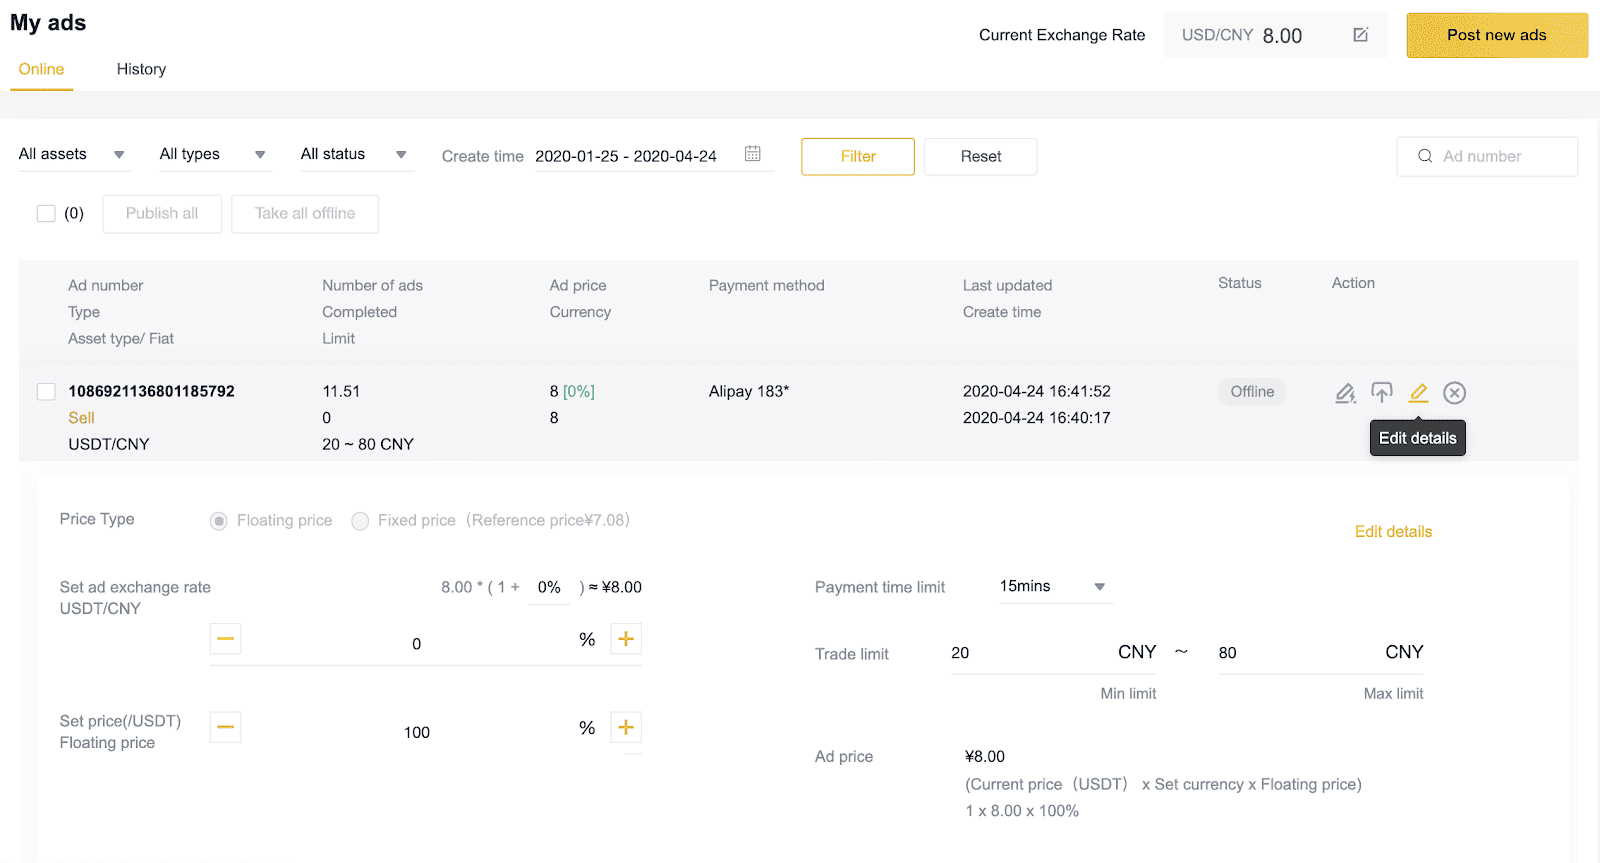Decrease floating price percentage with minus
The width and height of the screenshot is (1600, 863).
226,727
